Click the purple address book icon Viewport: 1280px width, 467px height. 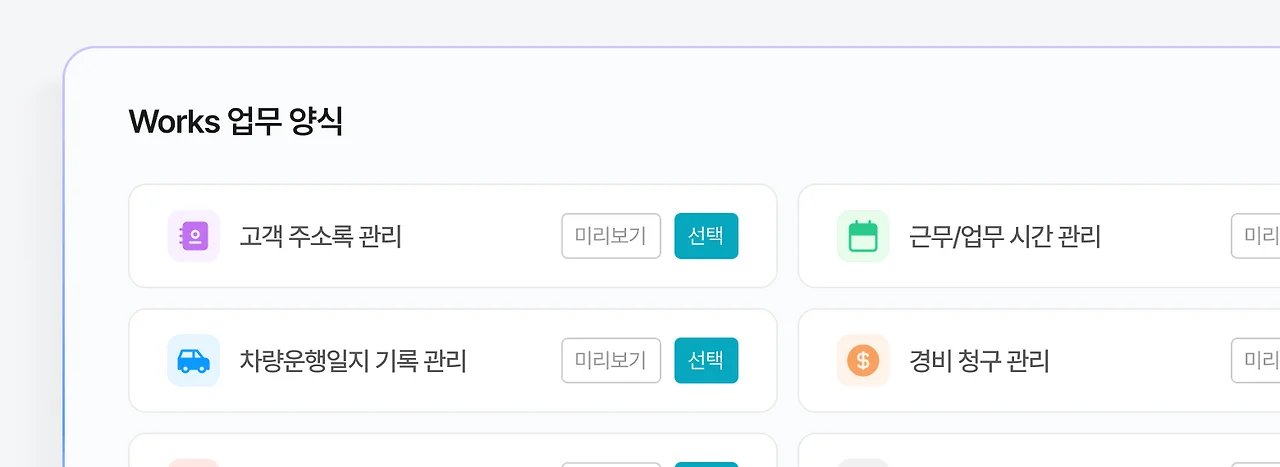(x=194, y=236)
